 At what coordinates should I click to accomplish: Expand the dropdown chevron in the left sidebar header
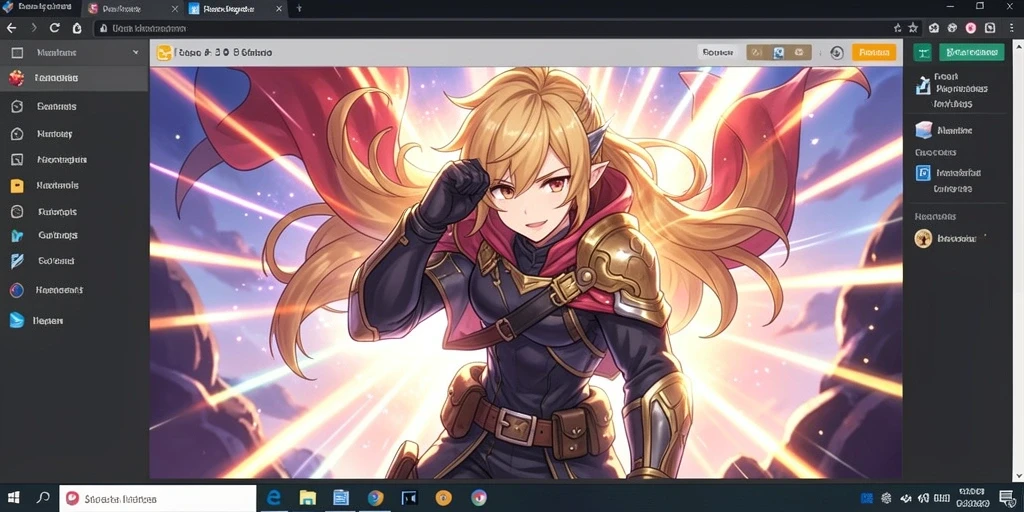click(x=136, y=53)
